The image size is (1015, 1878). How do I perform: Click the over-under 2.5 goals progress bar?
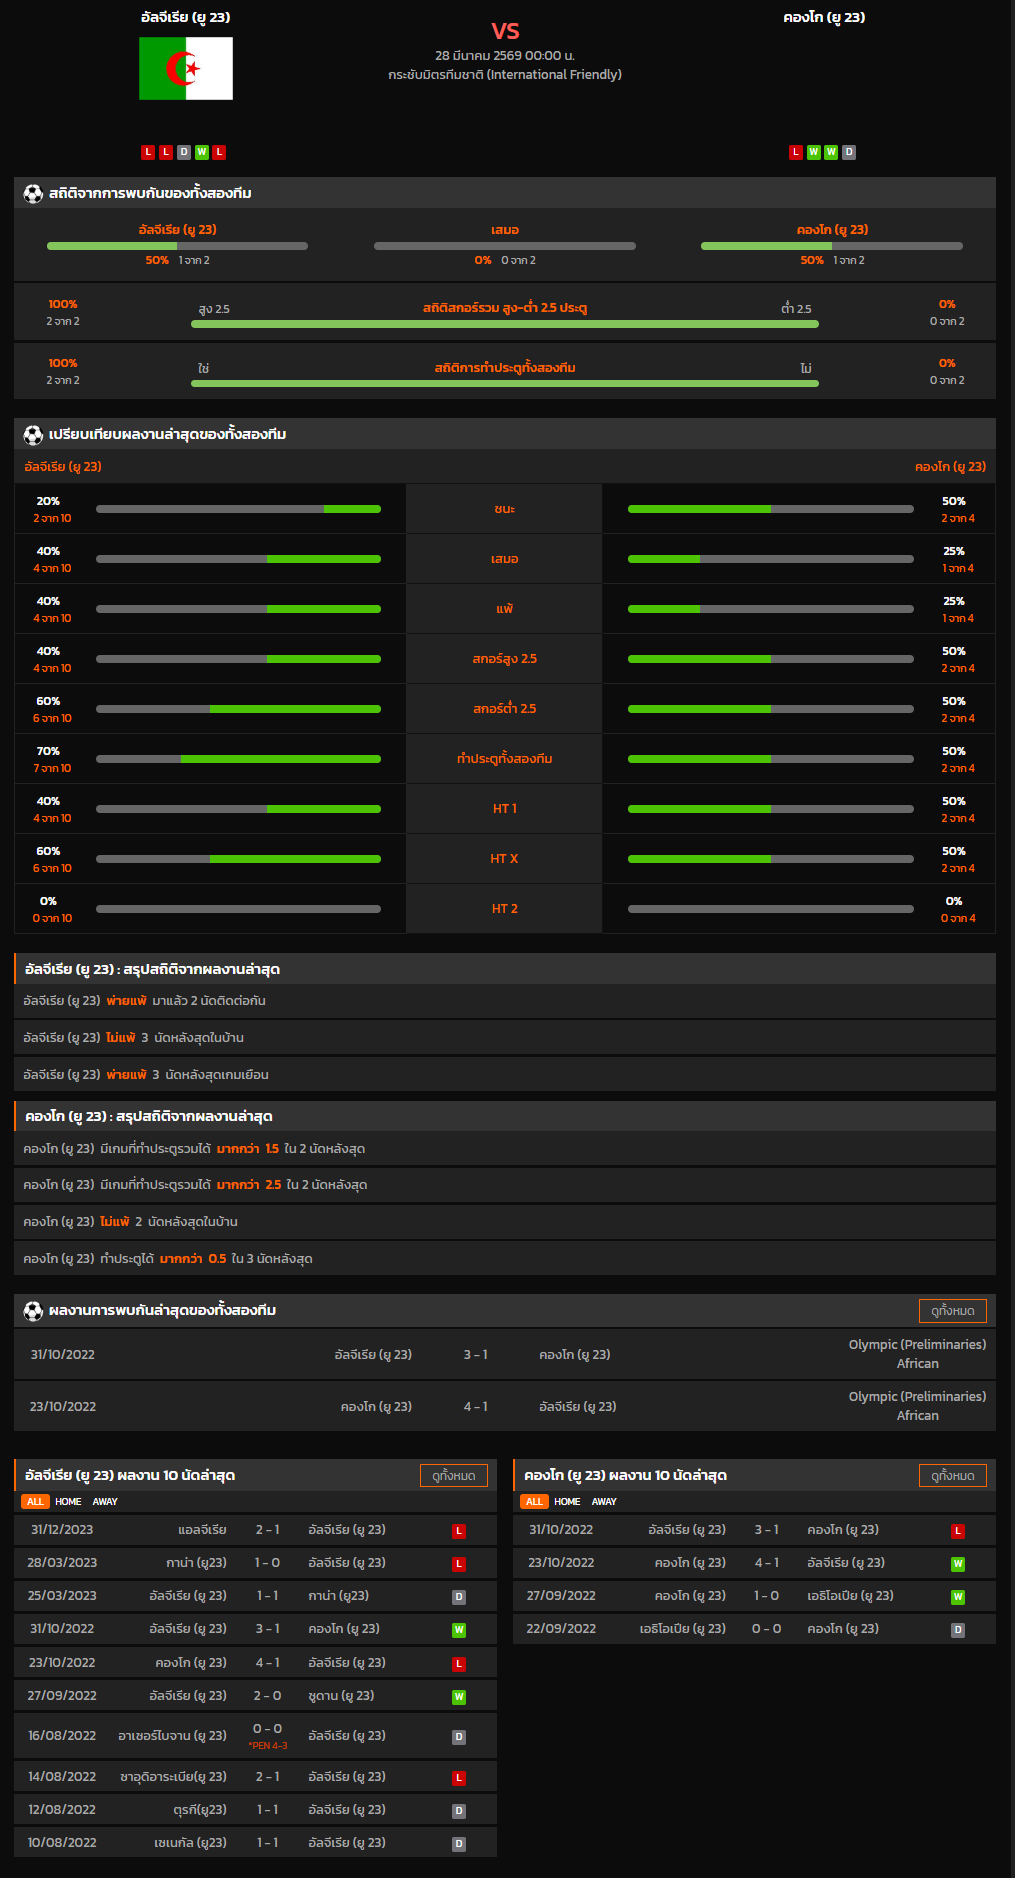(505, 324)
